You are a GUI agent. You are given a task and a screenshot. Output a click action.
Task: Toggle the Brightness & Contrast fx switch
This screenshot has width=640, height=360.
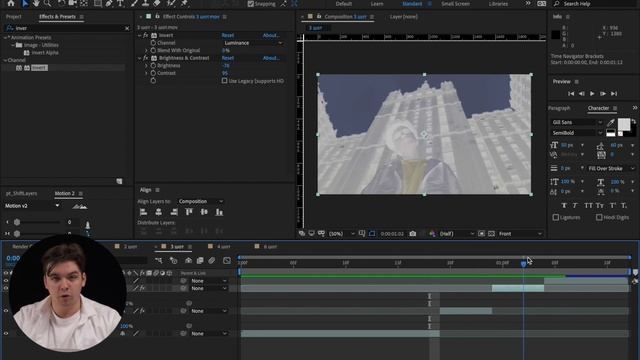(x=145, y=58)
